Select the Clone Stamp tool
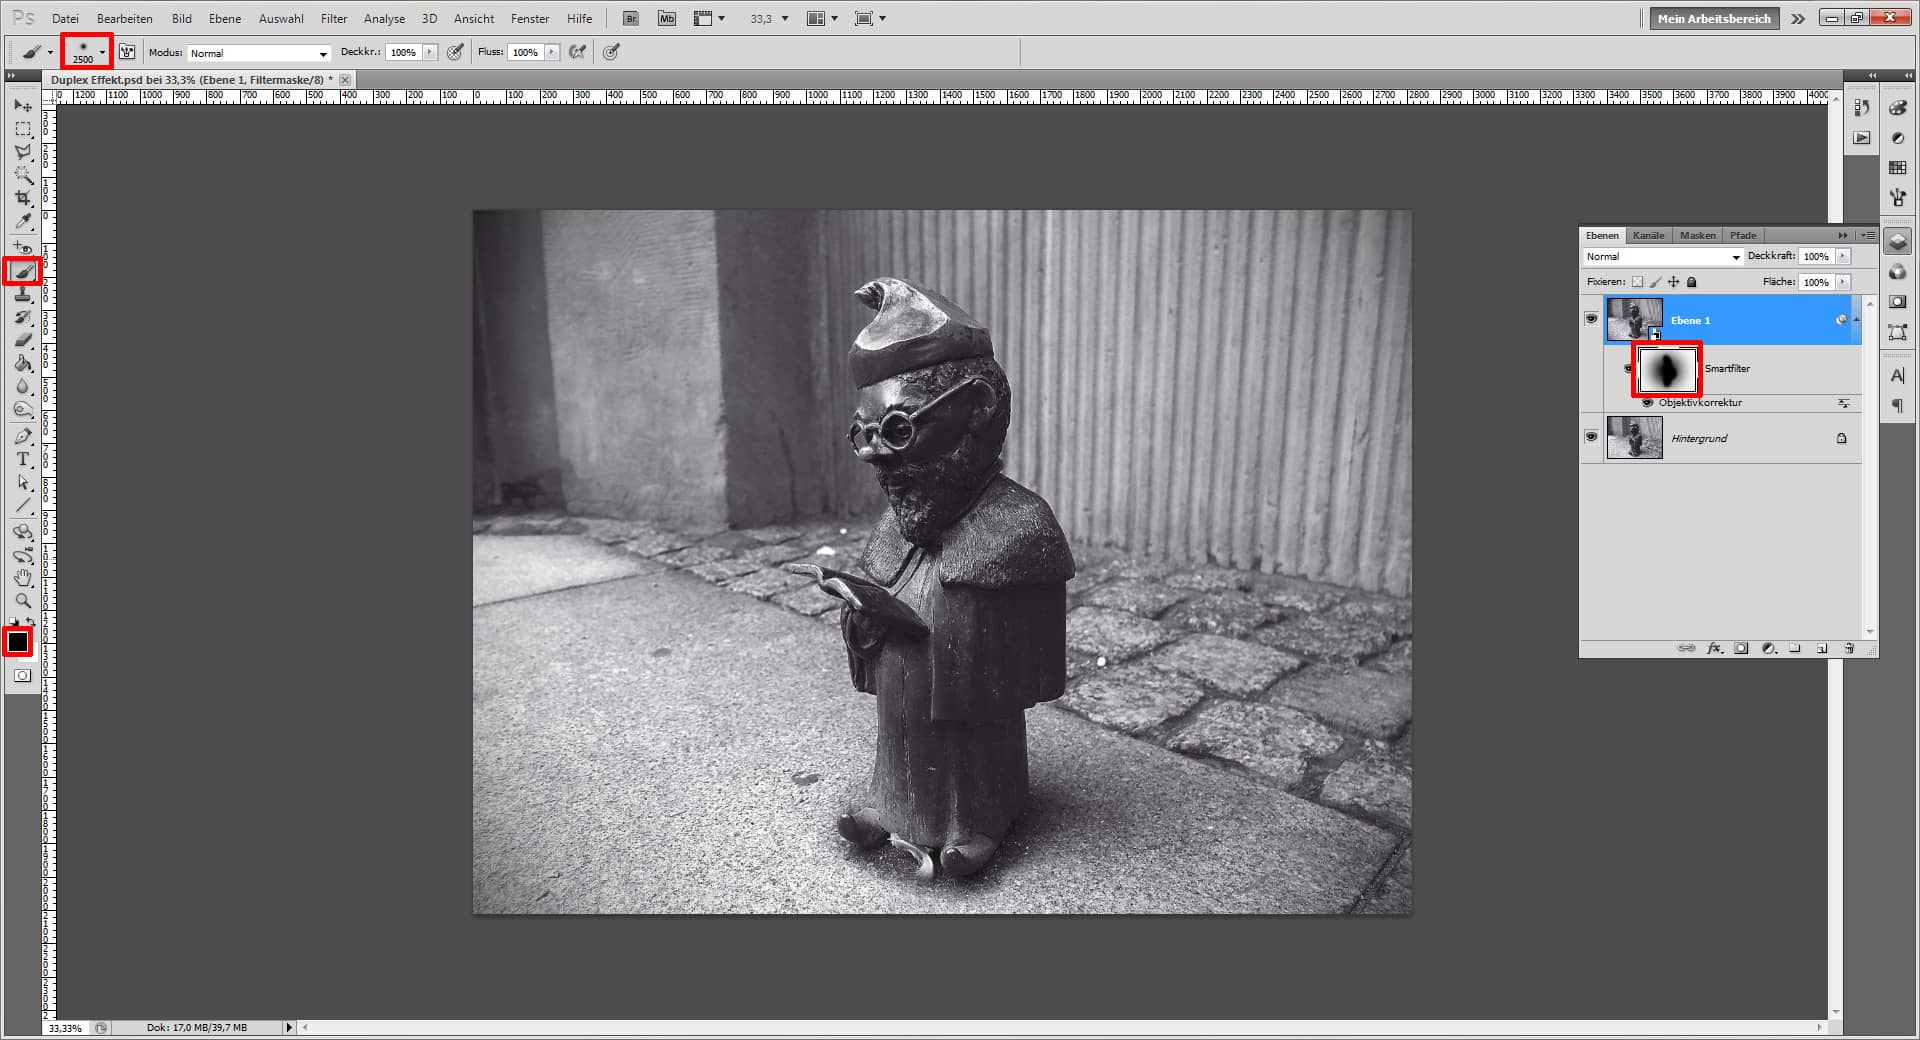The width and height of the screenshot is (1920, 1040). coord(22,296)
